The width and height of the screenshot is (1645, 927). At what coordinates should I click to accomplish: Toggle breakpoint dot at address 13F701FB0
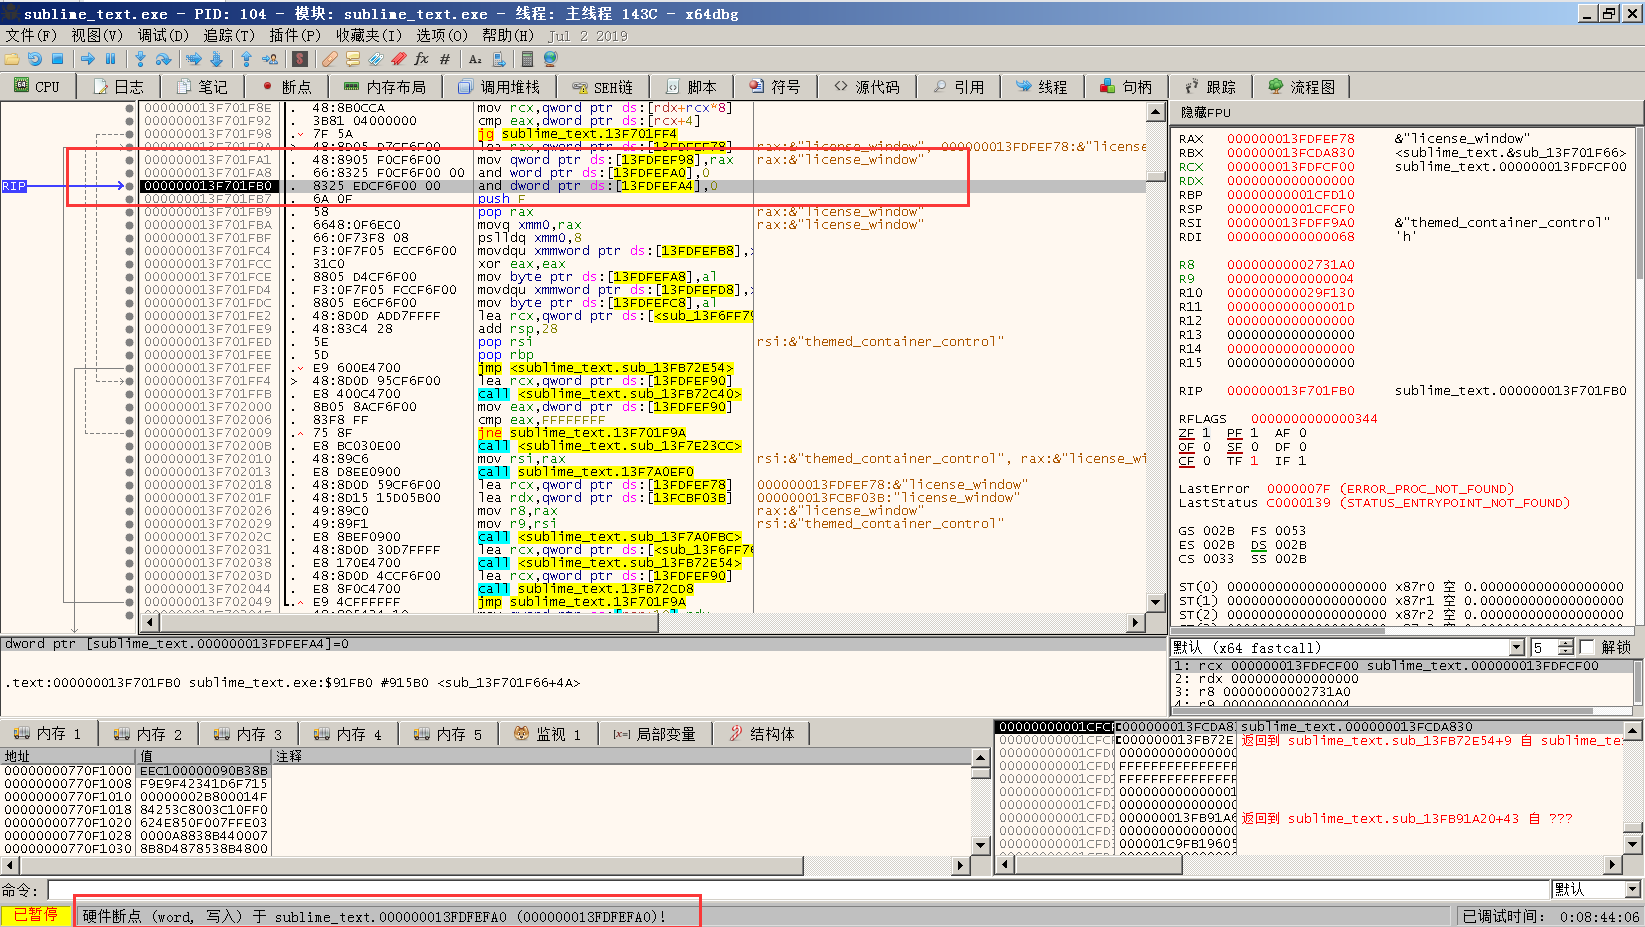click(130, 186)
